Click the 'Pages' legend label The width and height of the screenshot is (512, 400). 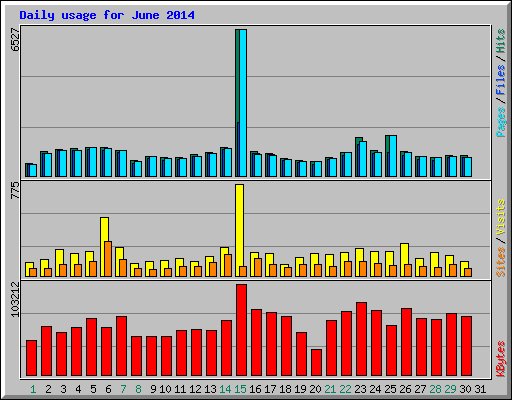click(x=501, y=122)
